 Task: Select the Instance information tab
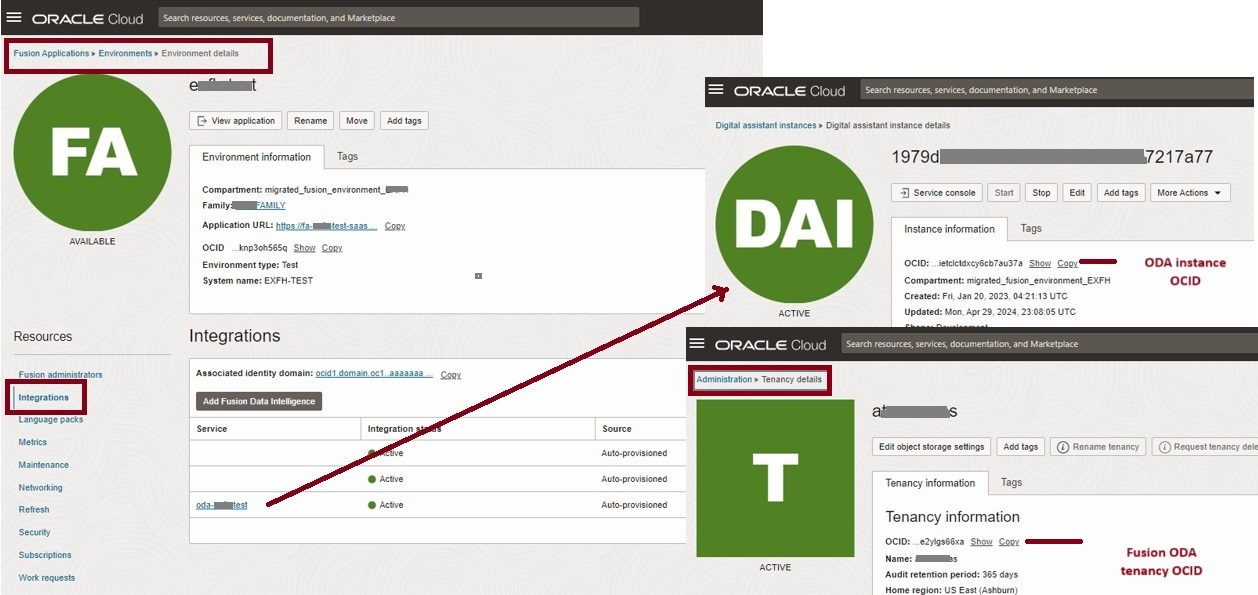click(949, 229)
